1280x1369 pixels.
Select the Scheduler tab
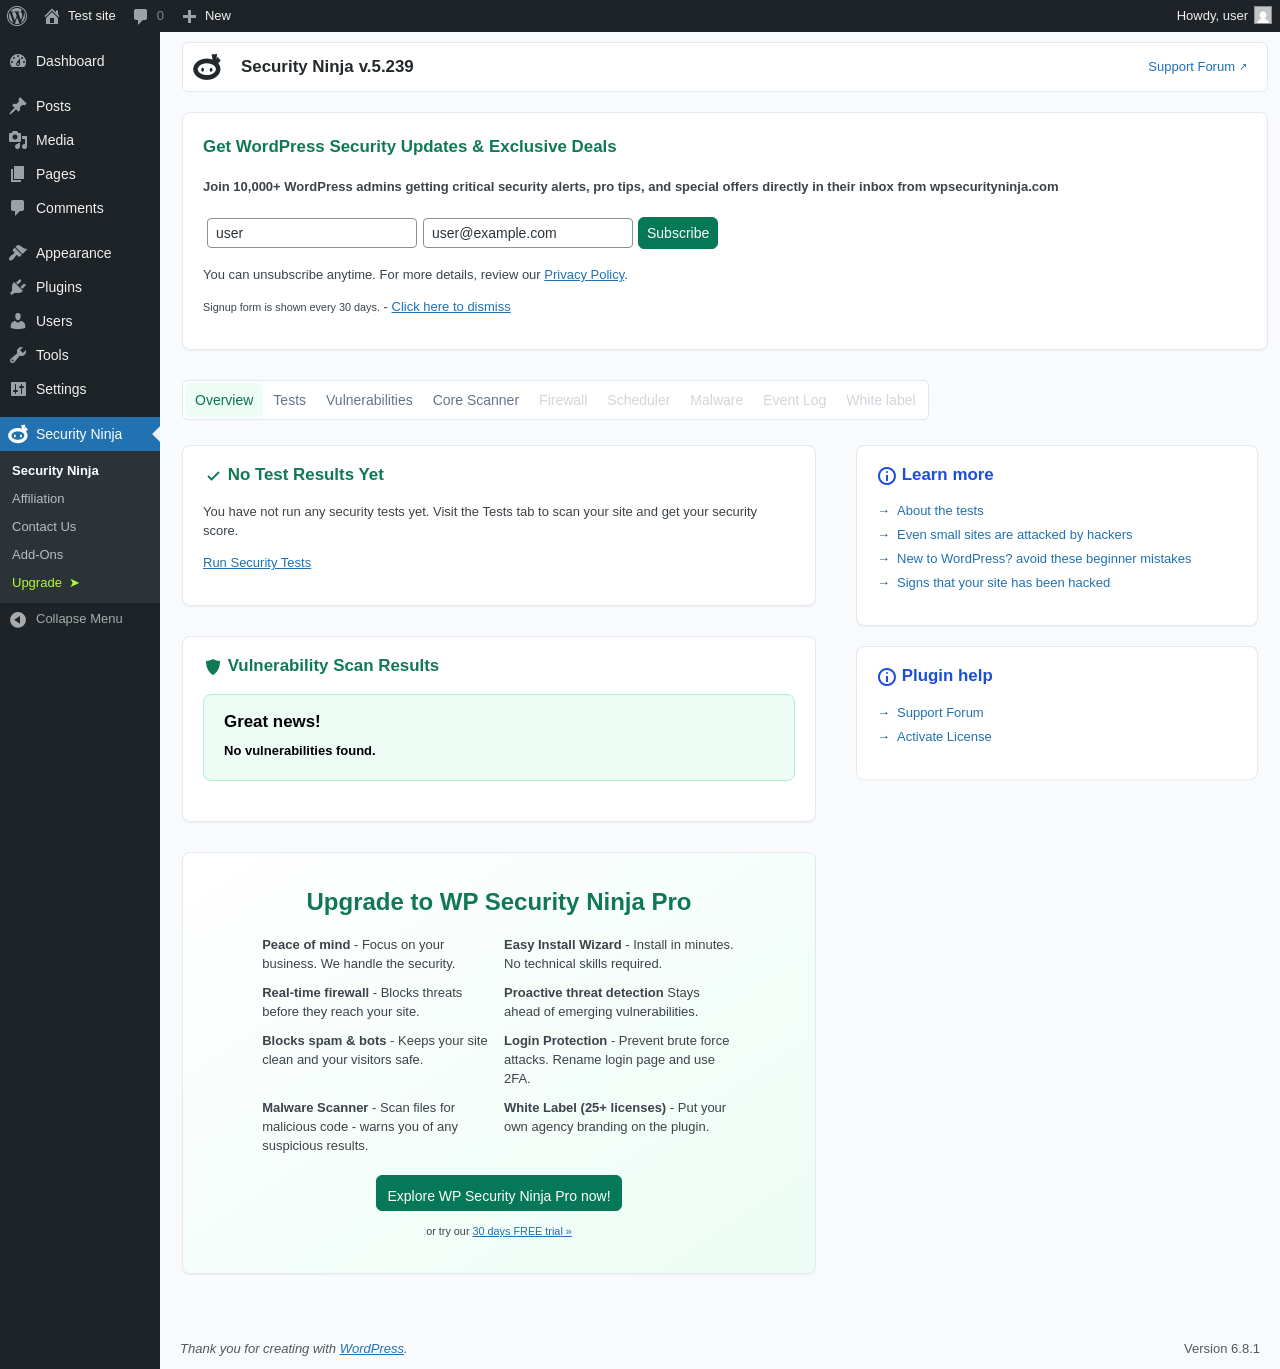(x=639, y=400)
